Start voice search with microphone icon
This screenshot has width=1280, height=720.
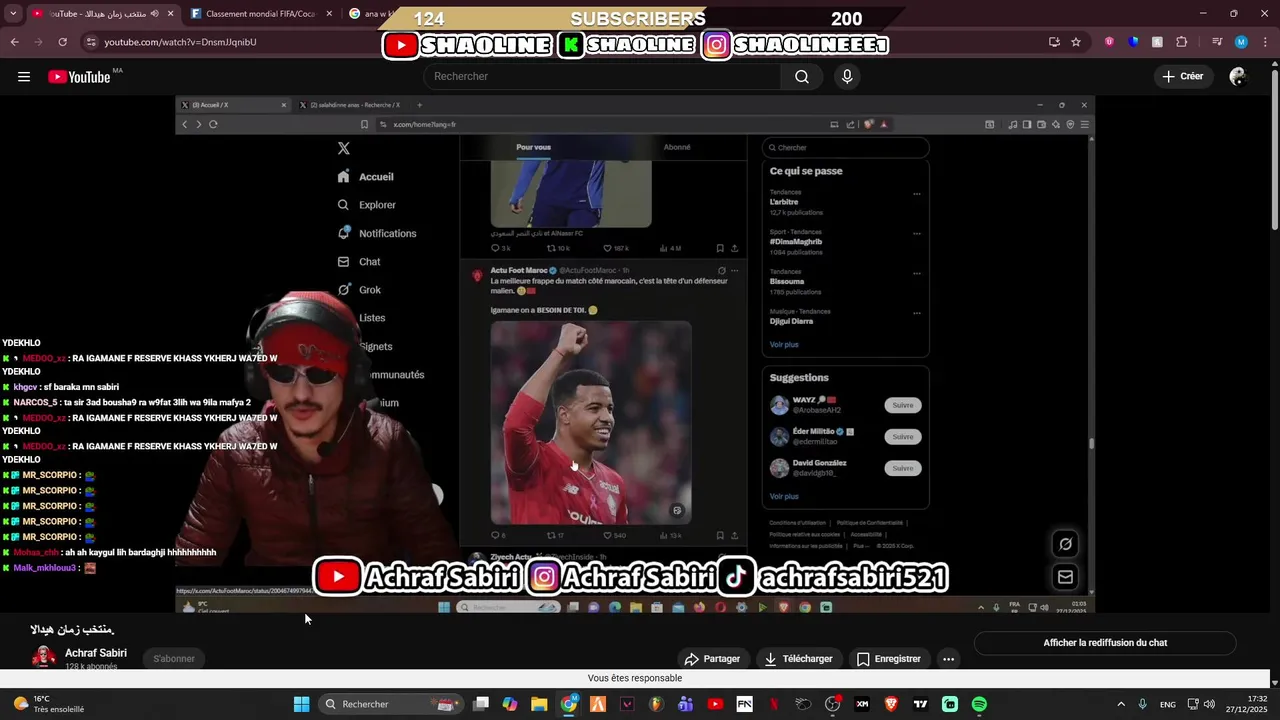(x=847, y=76)
